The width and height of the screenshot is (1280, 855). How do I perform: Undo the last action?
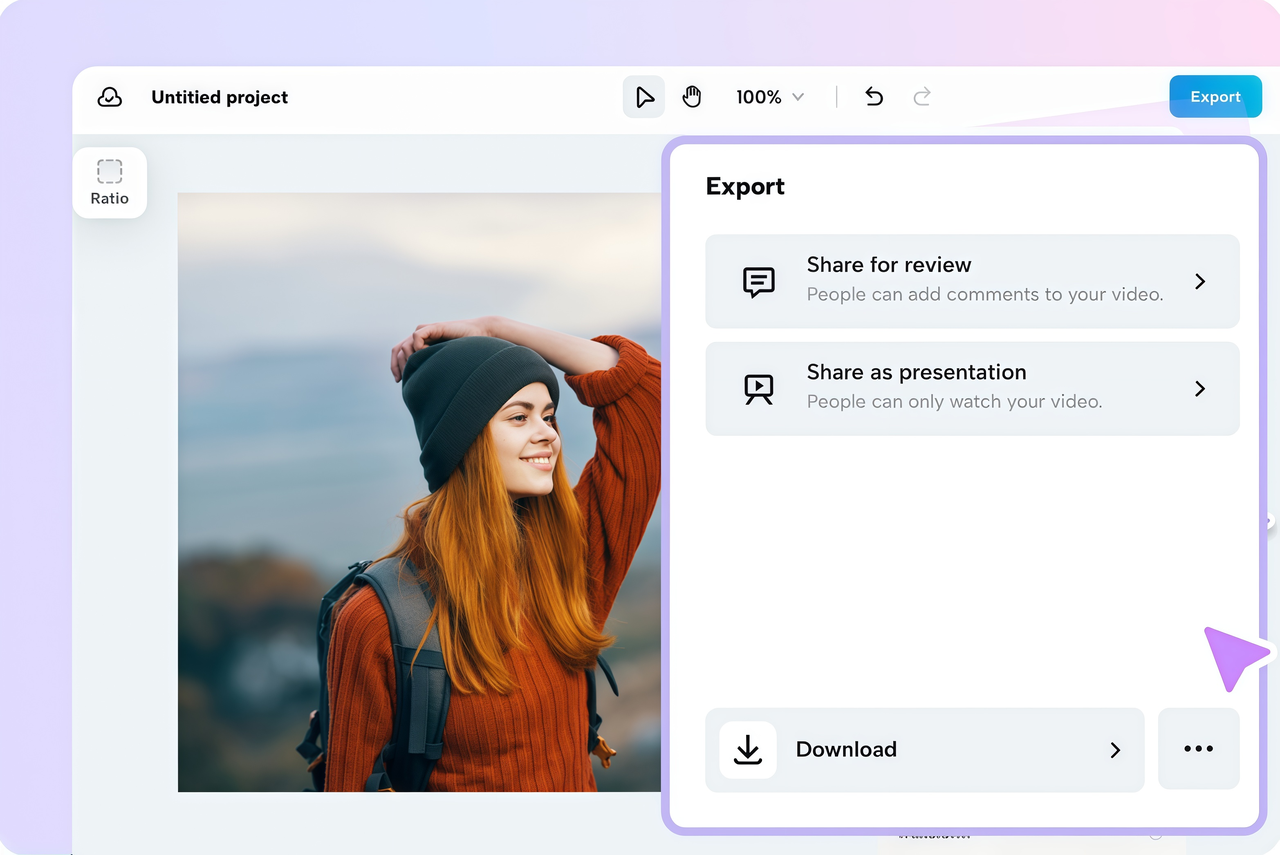[x=873, y=96]
